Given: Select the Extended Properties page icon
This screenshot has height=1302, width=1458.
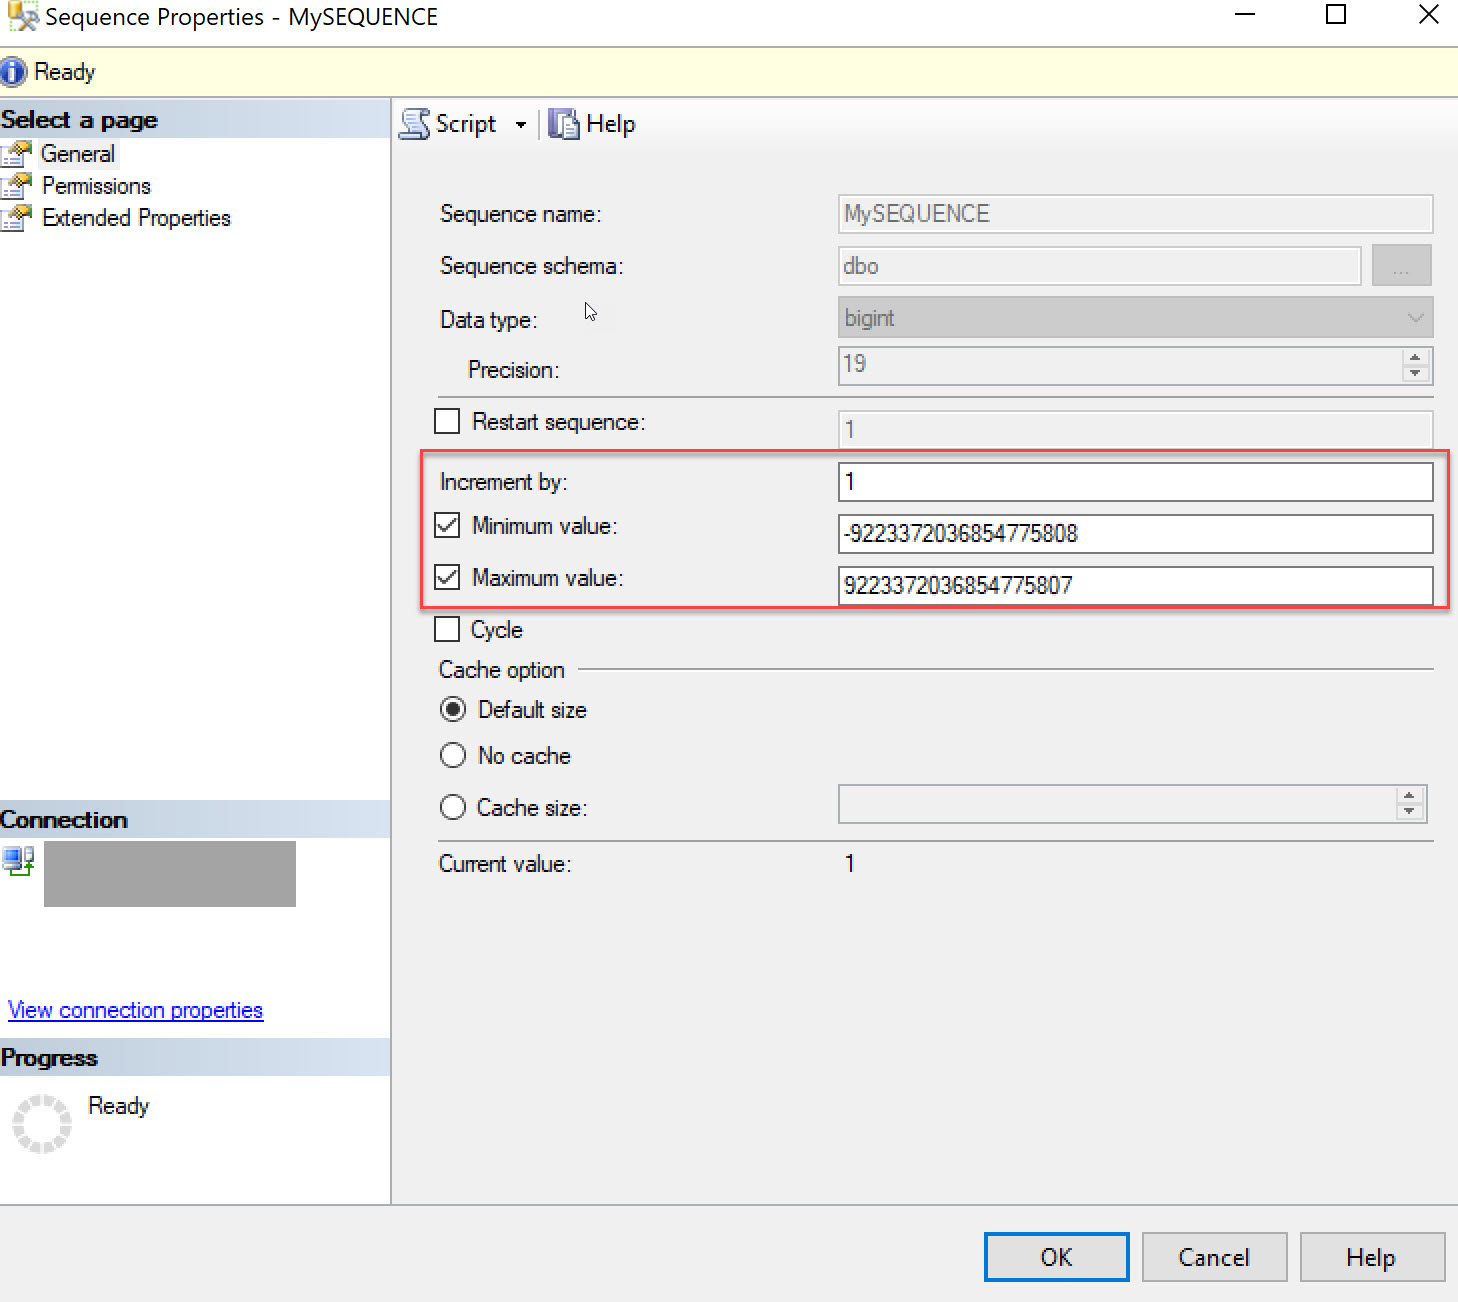Looking at the screenshot, I should (17, 218).
